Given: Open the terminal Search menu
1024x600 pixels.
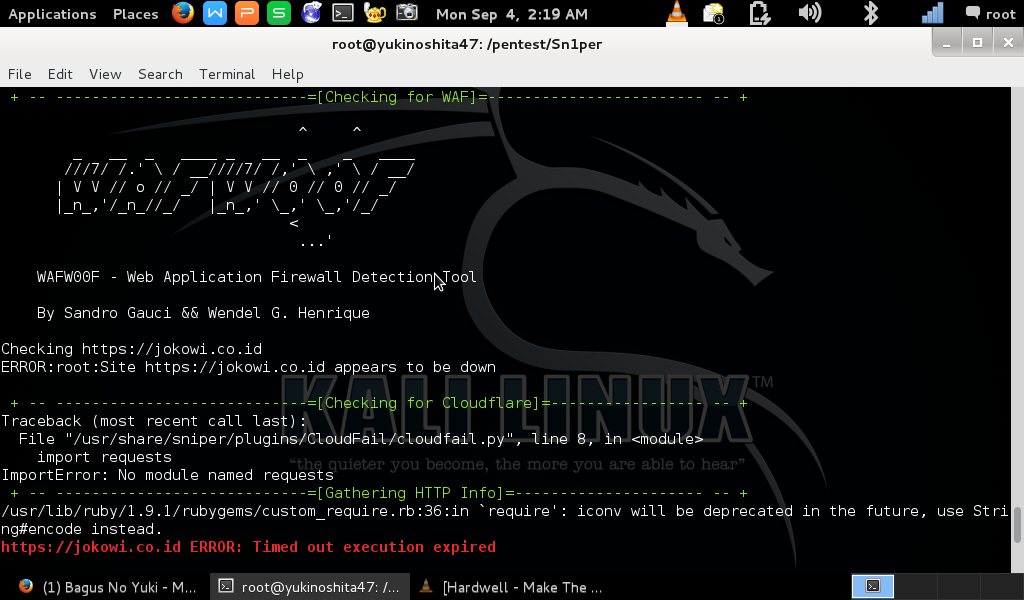Looking at the screenshot, I should (x=160, y=74).
